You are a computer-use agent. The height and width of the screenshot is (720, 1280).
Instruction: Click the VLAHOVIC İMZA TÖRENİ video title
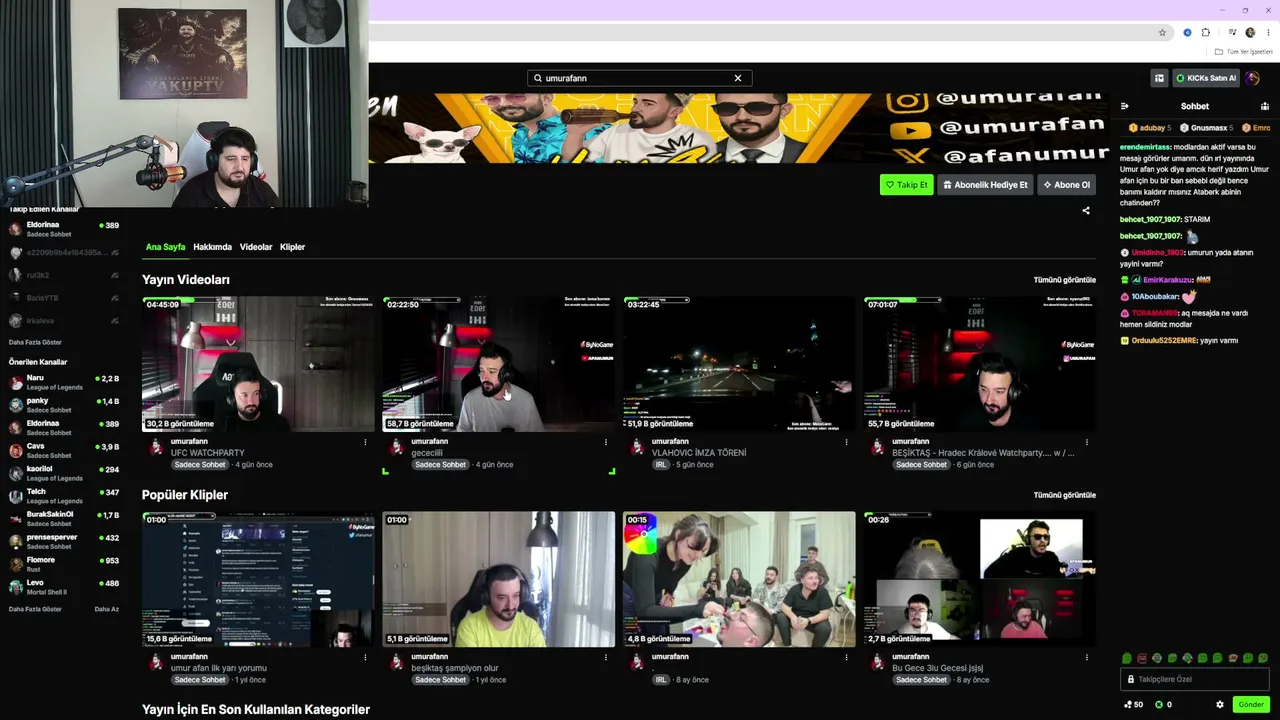tap(699, 453)
